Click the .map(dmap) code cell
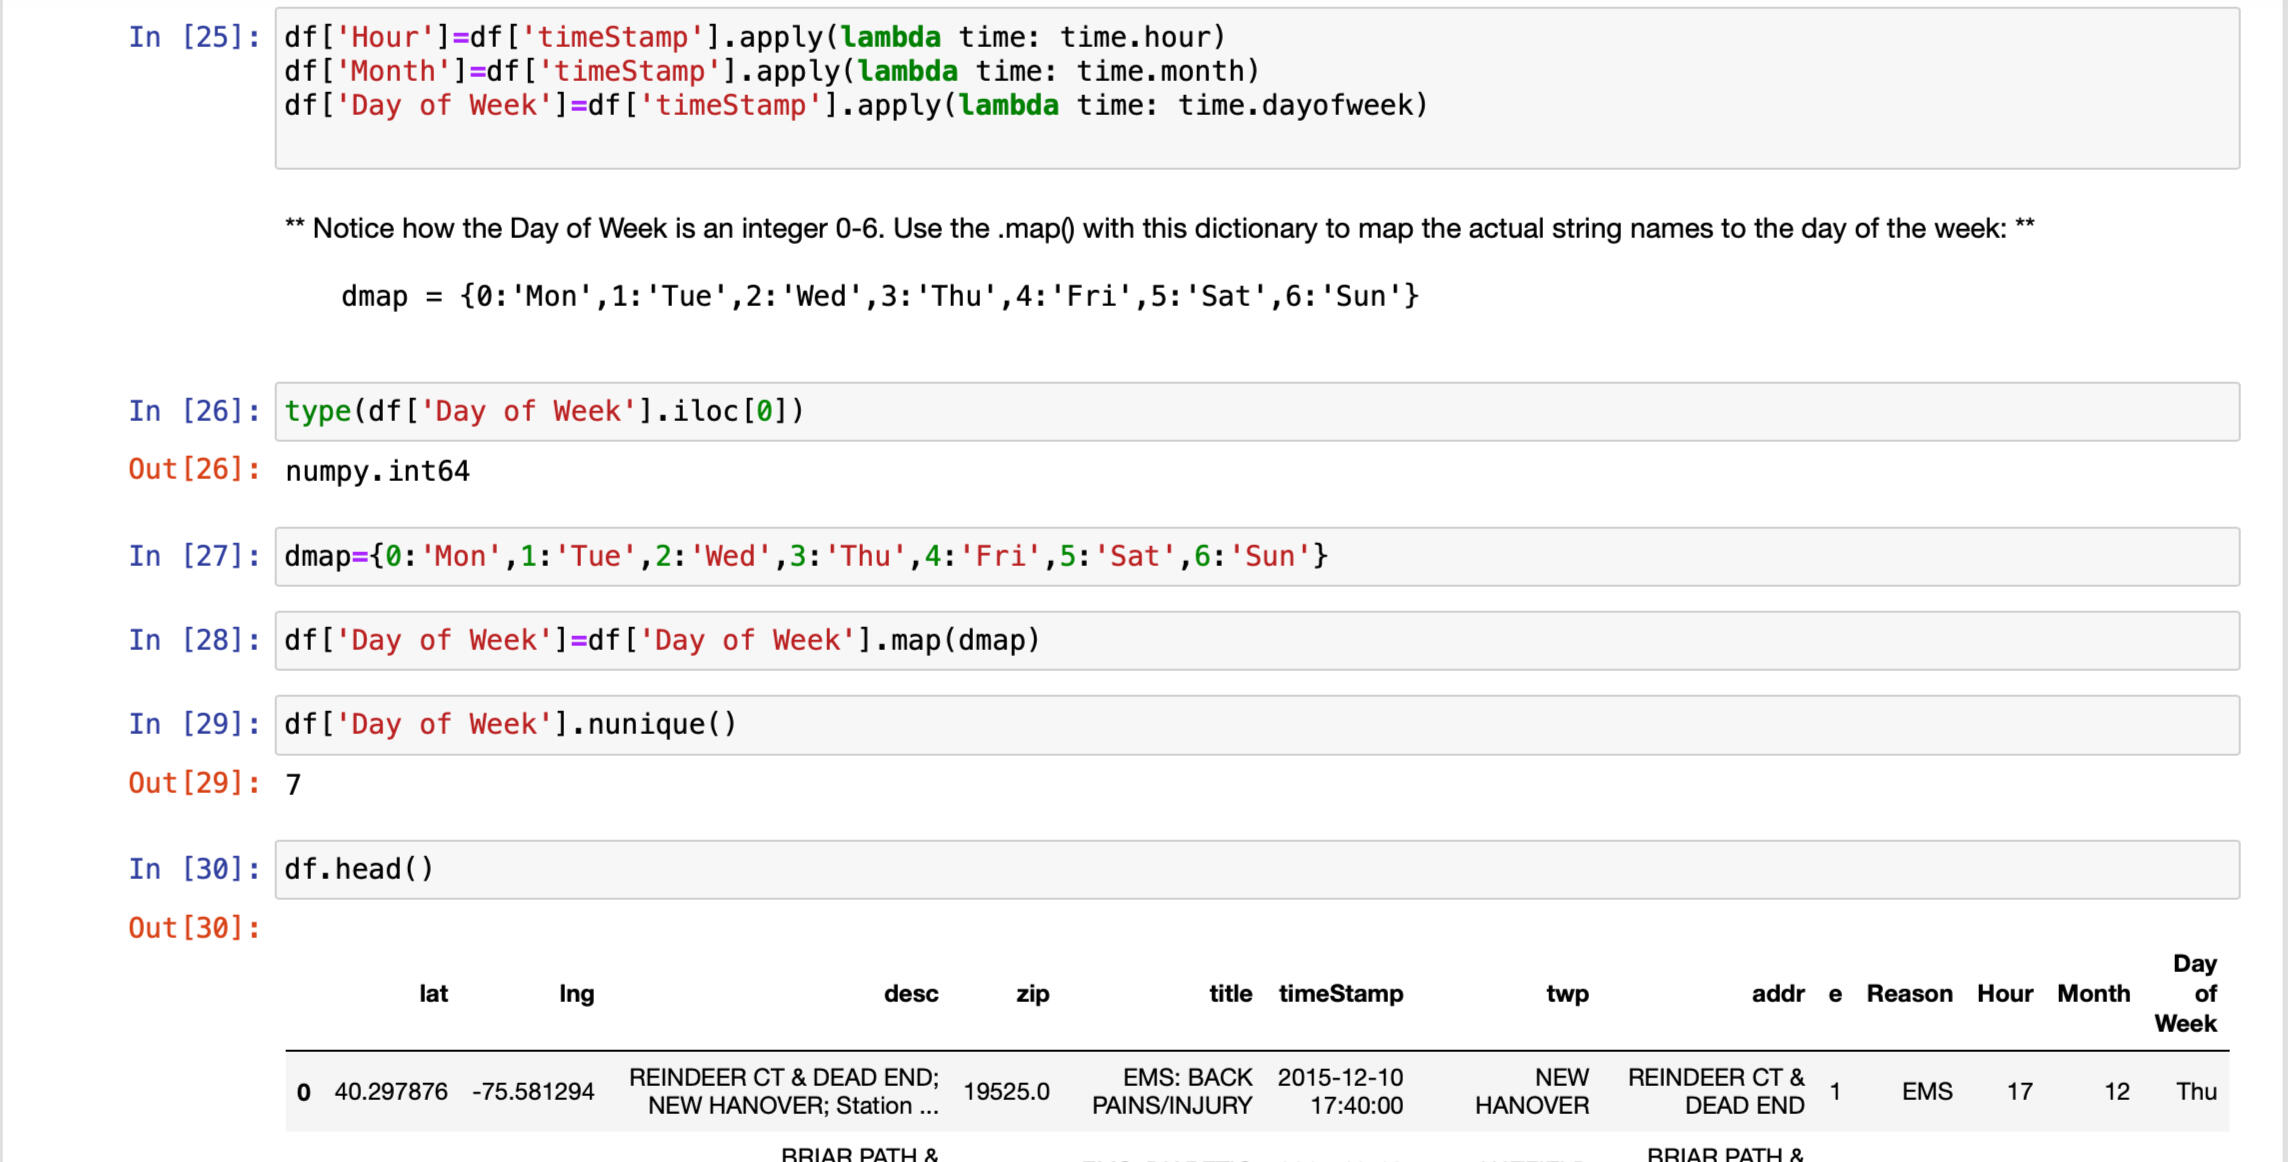2288x1162 pixels. coord(1256,640)
